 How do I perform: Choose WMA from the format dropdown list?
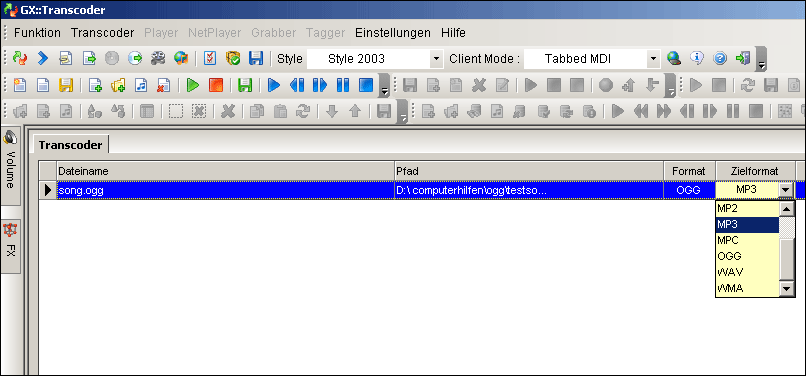[x=747, y=288]
